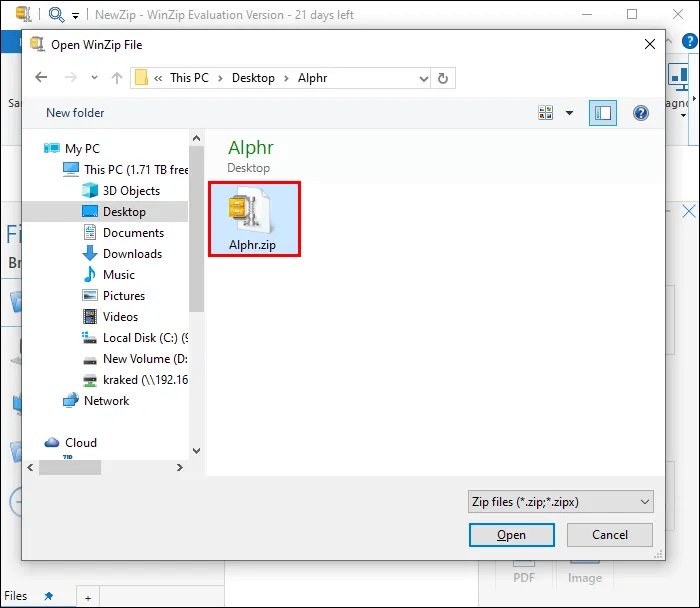Click WinZip app icon in title bar
Image resolution: width=700 pixels, height=608 pixels.
pos(23,14)
